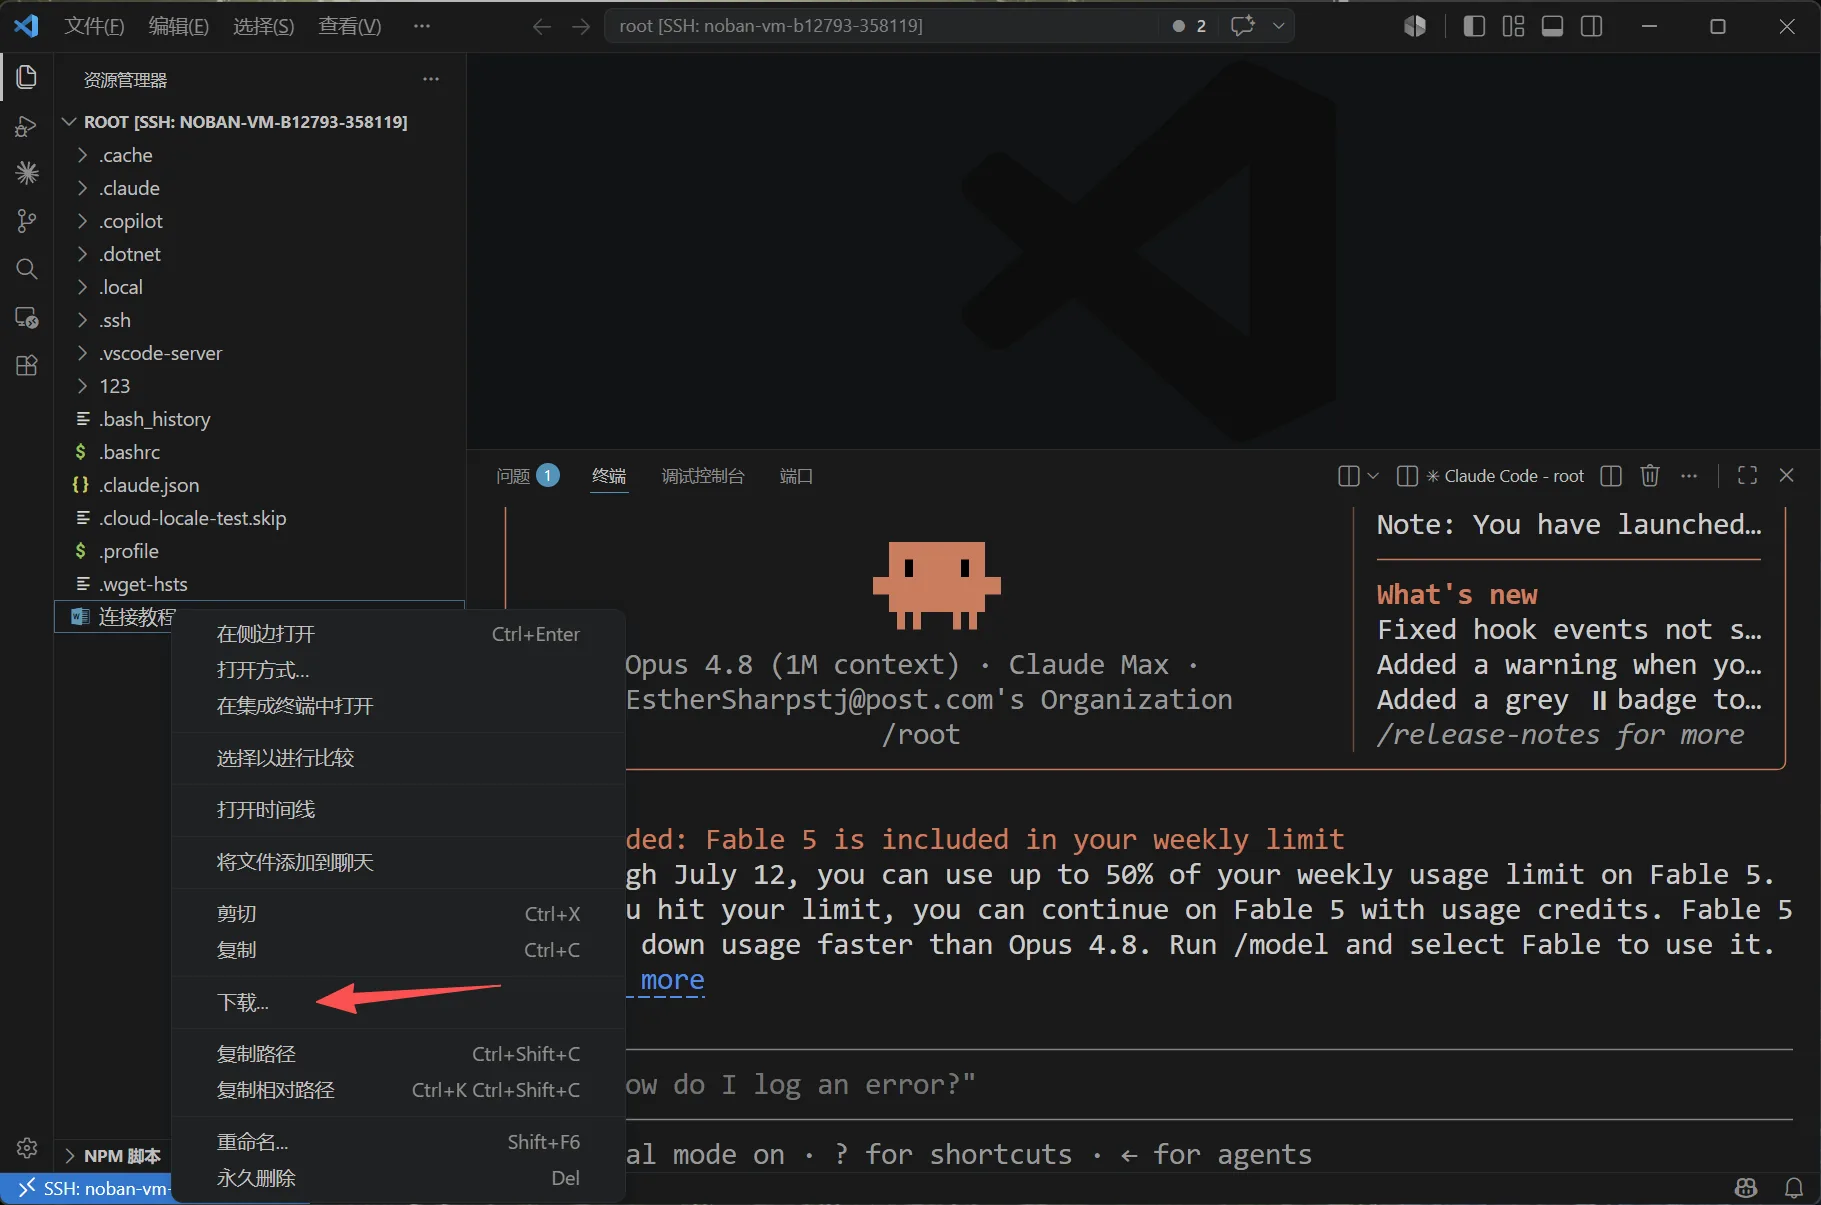The height and width of the screenshot is (1205, 1821).
Task: Open the Manage gear icon
Action: 27,1147
